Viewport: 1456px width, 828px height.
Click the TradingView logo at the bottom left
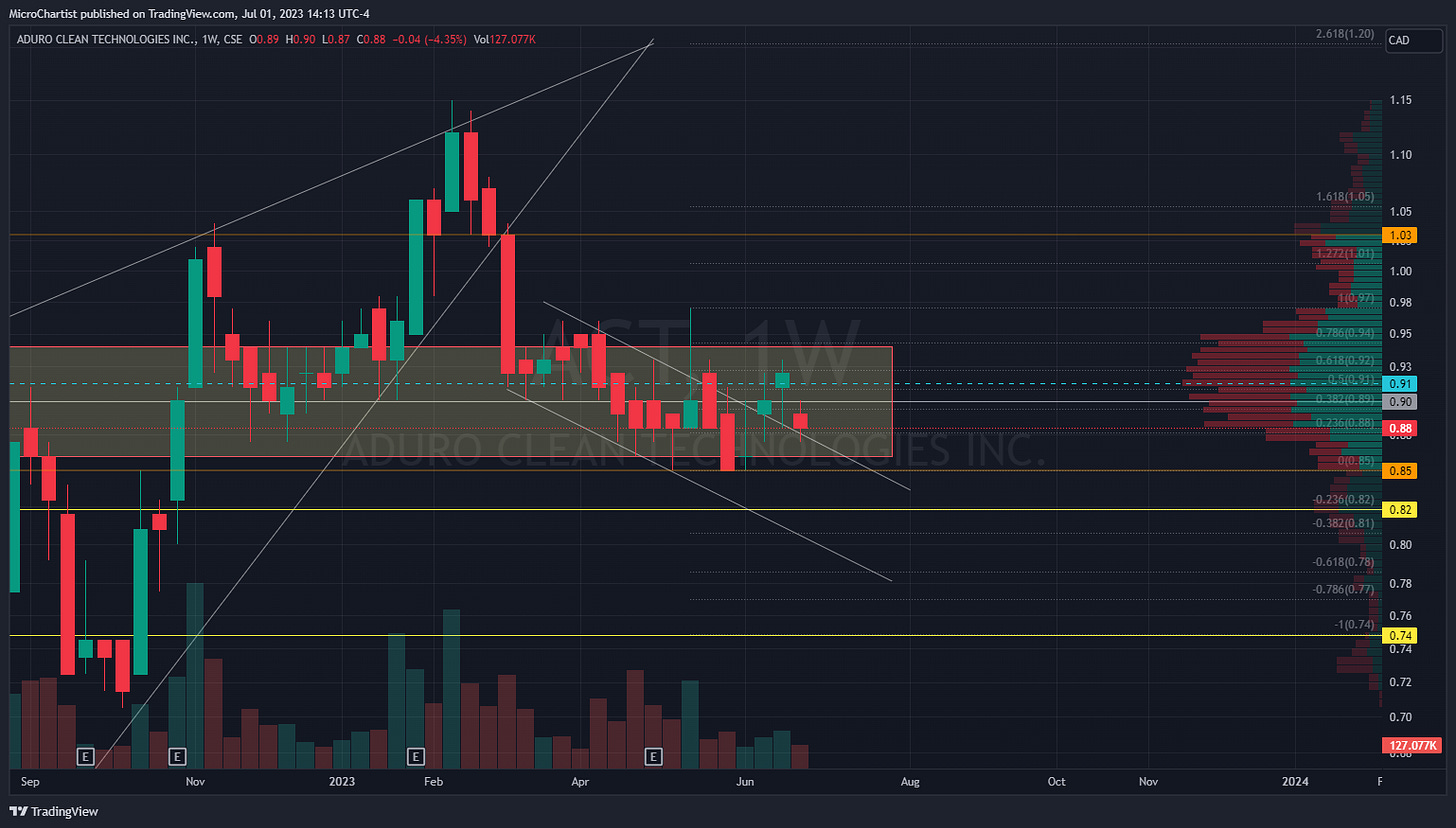click(54, 811)
